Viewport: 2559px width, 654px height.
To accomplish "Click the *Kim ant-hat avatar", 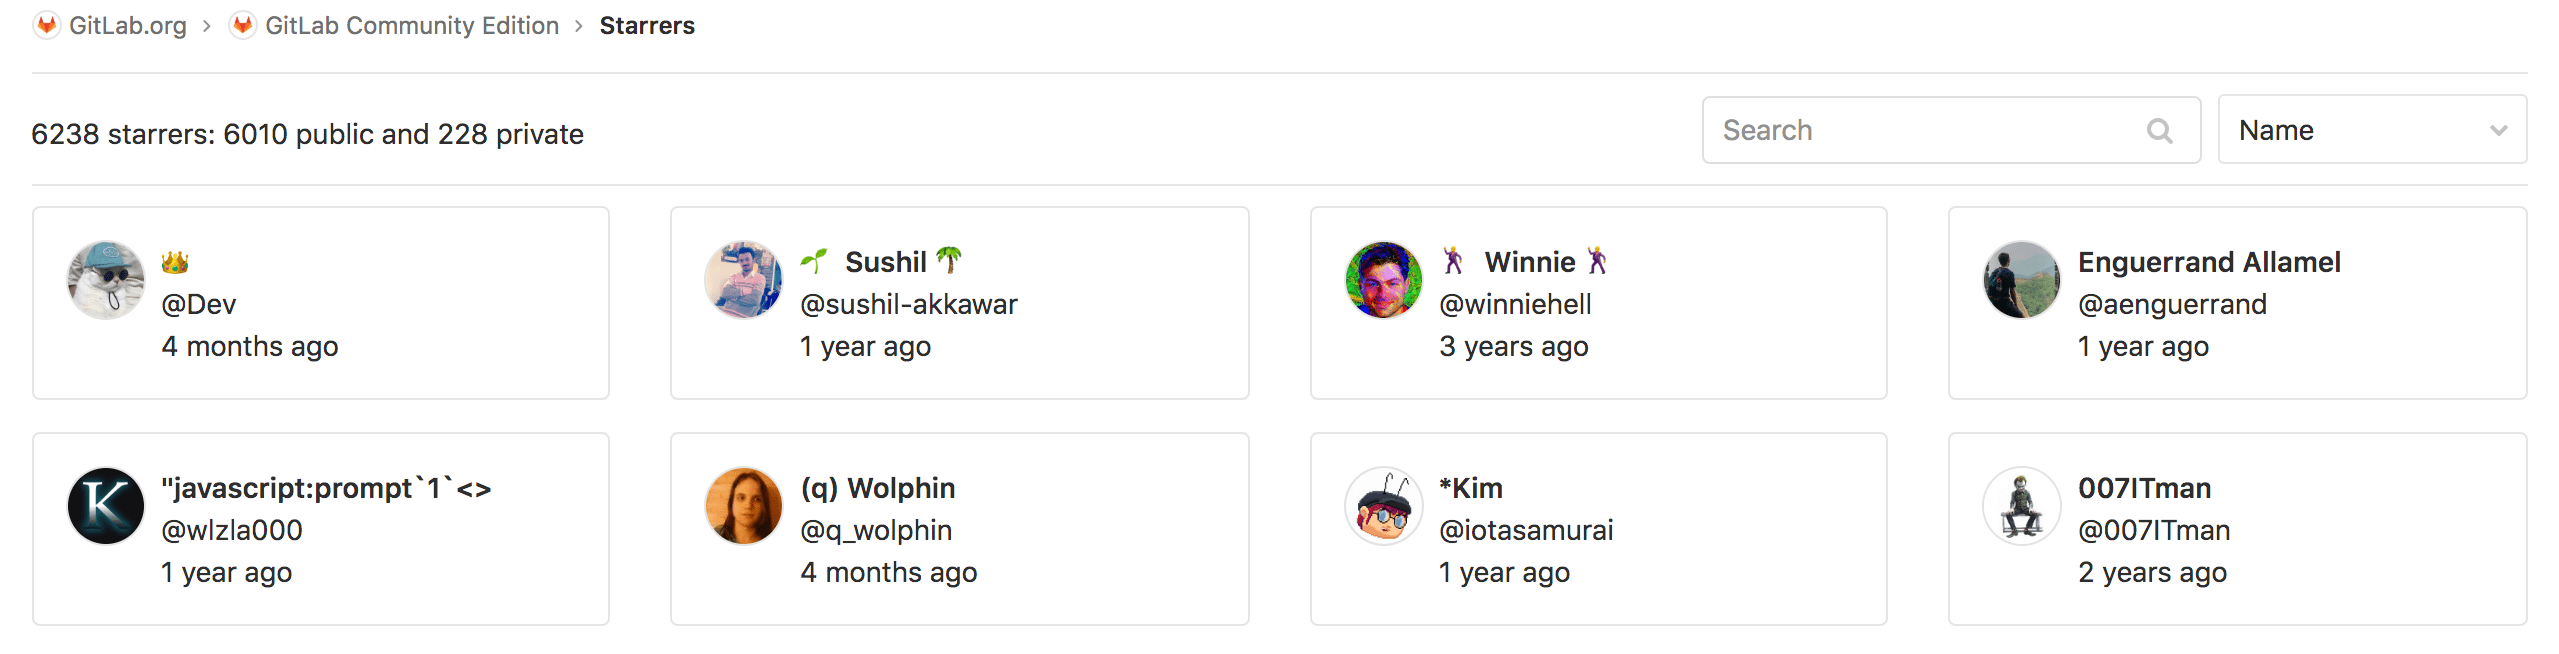I will pos(1382,506).
